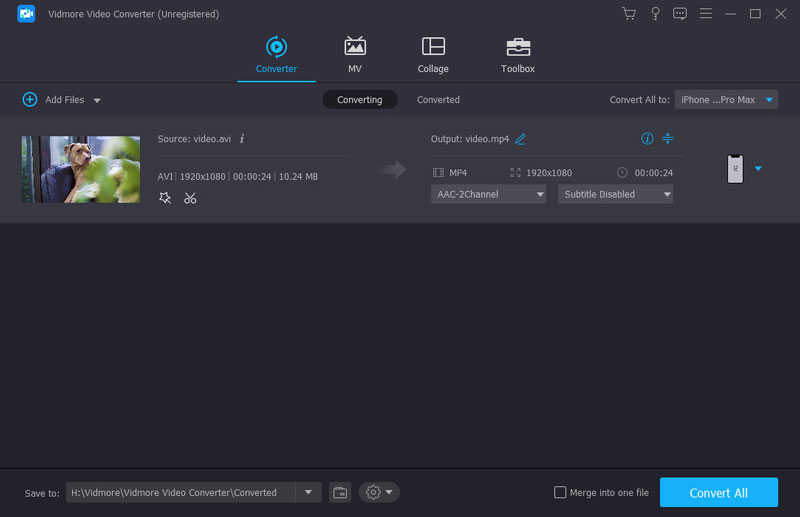
Task: Open the video effects edit (star wand) icon
Action: click(165, 198)
